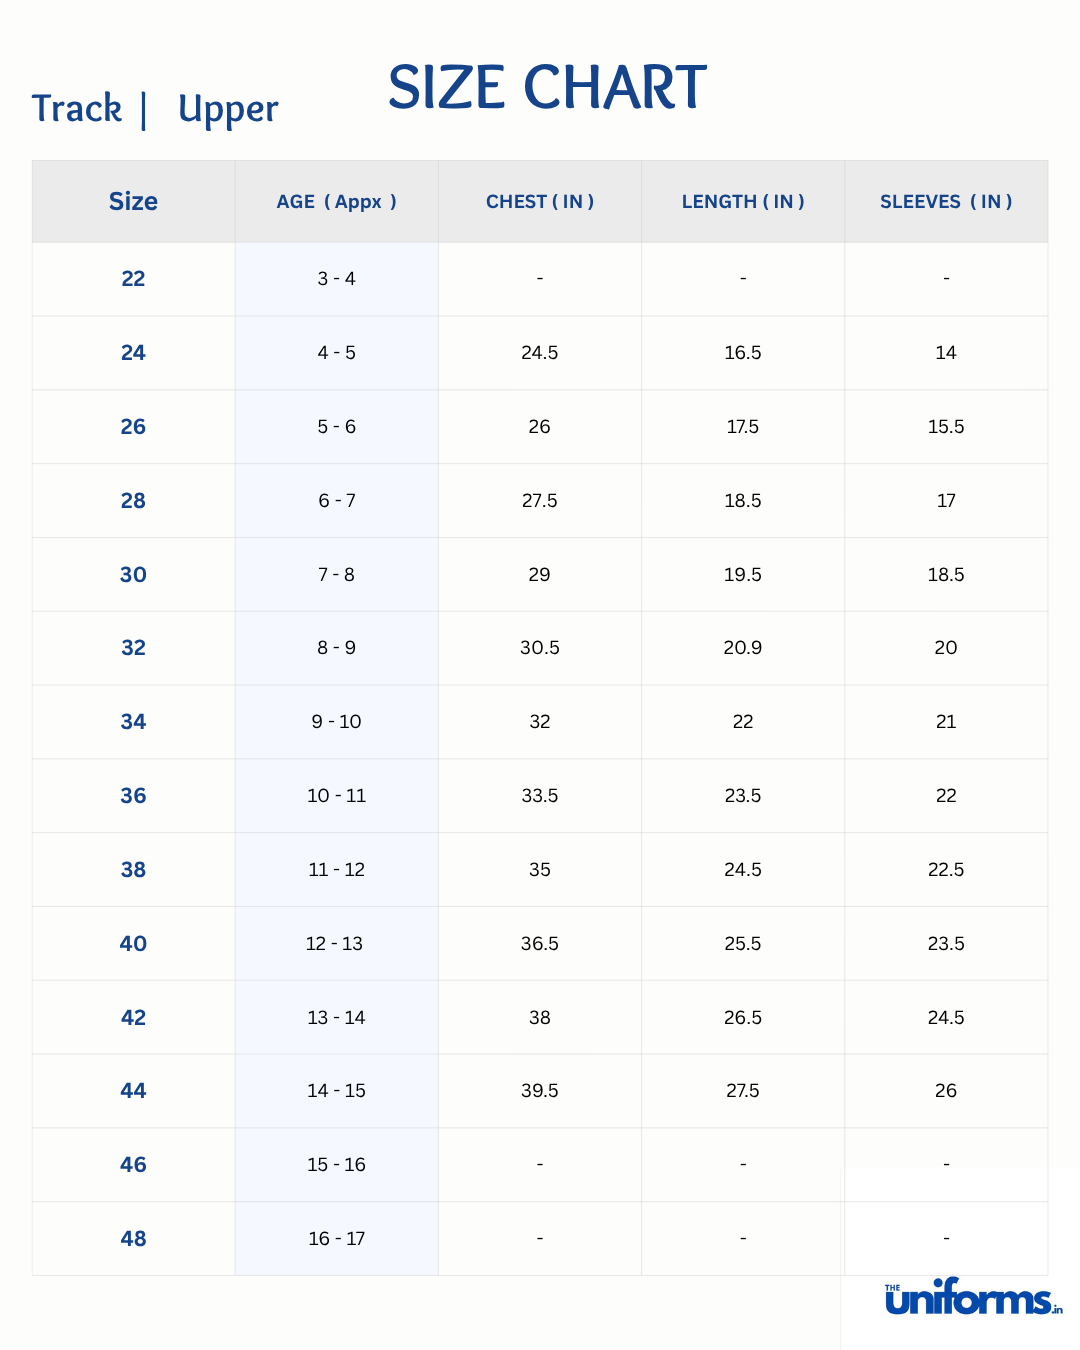Click the Upper heading text
Viewport: 1080px width, 1350px height.
pyautogui.click(x=228, y=110)
